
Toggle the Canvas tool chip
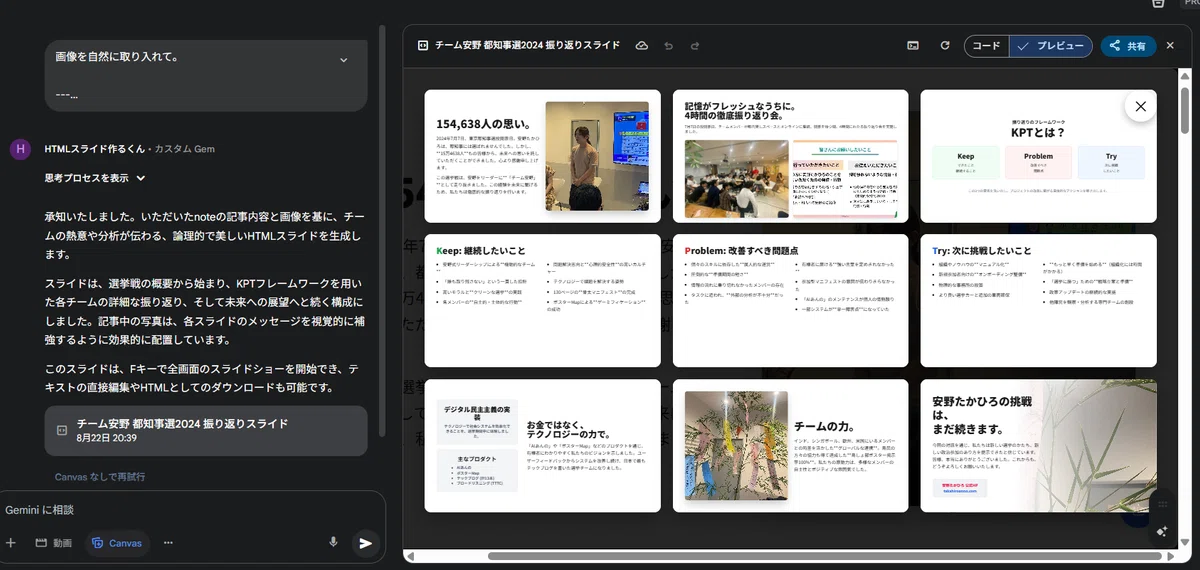click(116, 543)
